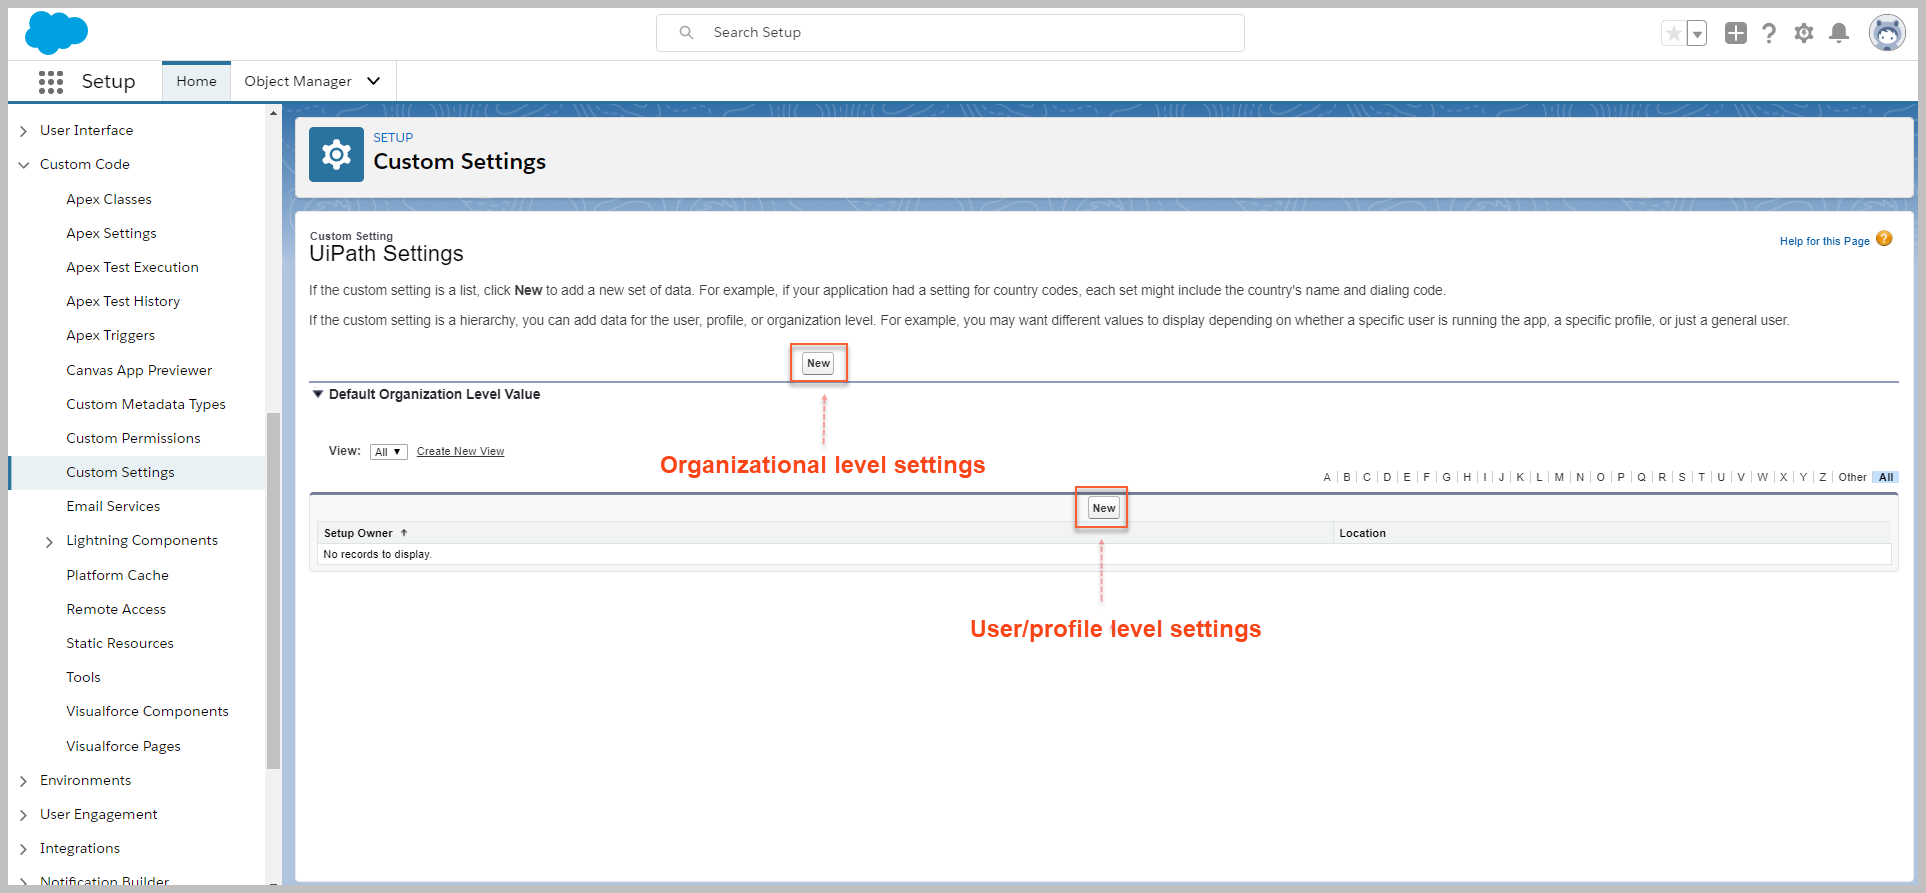Viewport: 1926px width, 893px height.
Task: Click the sidebar scroll up arrow
Action: coord(273,113)
